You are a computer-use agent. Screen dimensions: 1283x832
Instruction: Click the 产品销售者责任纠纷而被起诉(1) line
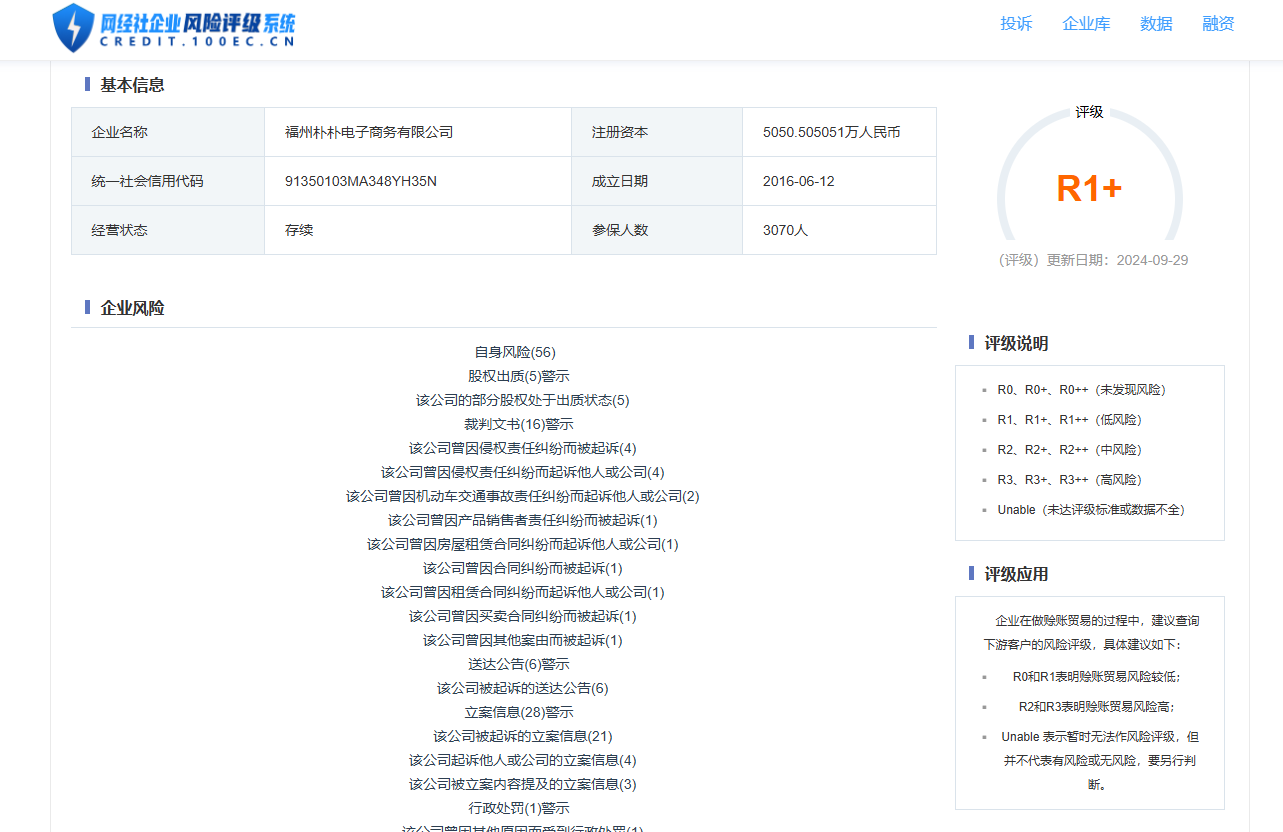tap(523, 520)
